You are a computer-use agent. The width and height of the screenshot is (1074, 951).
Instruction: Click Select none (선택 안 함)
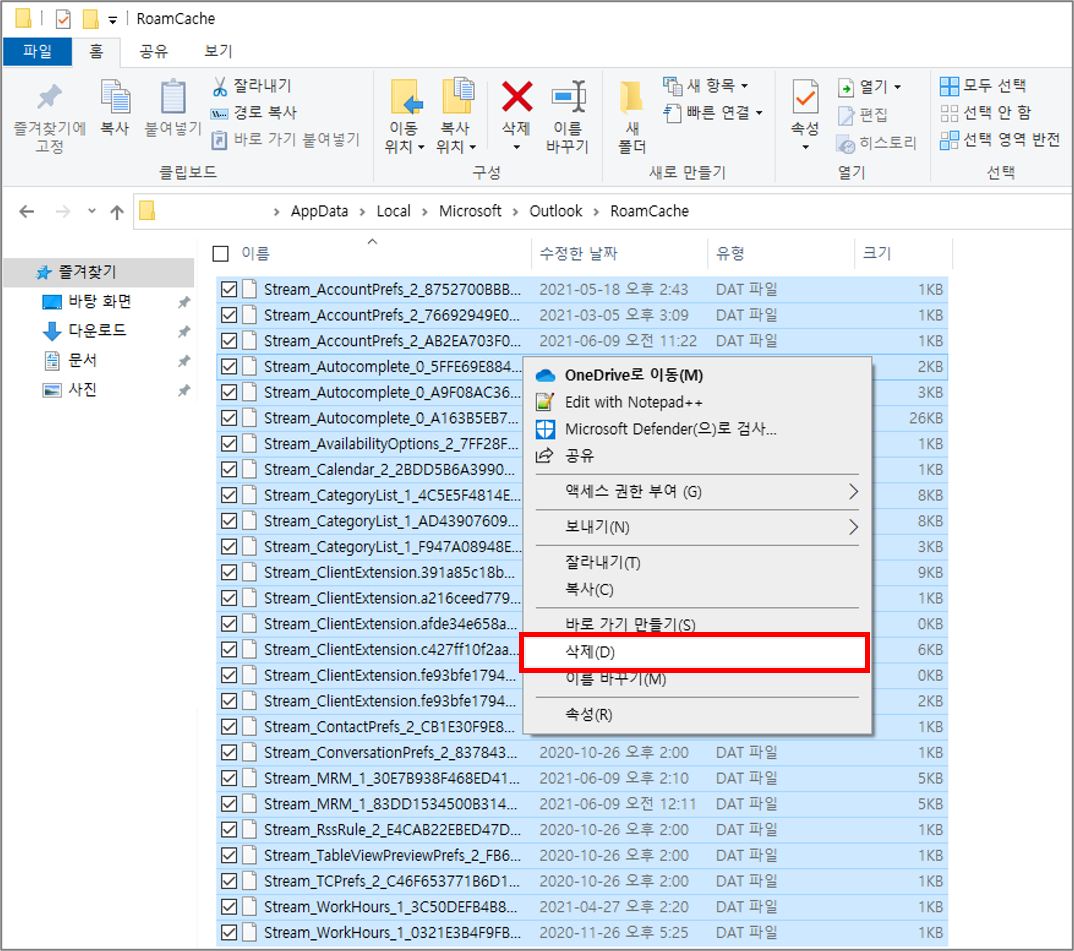(x=986, y=112)
